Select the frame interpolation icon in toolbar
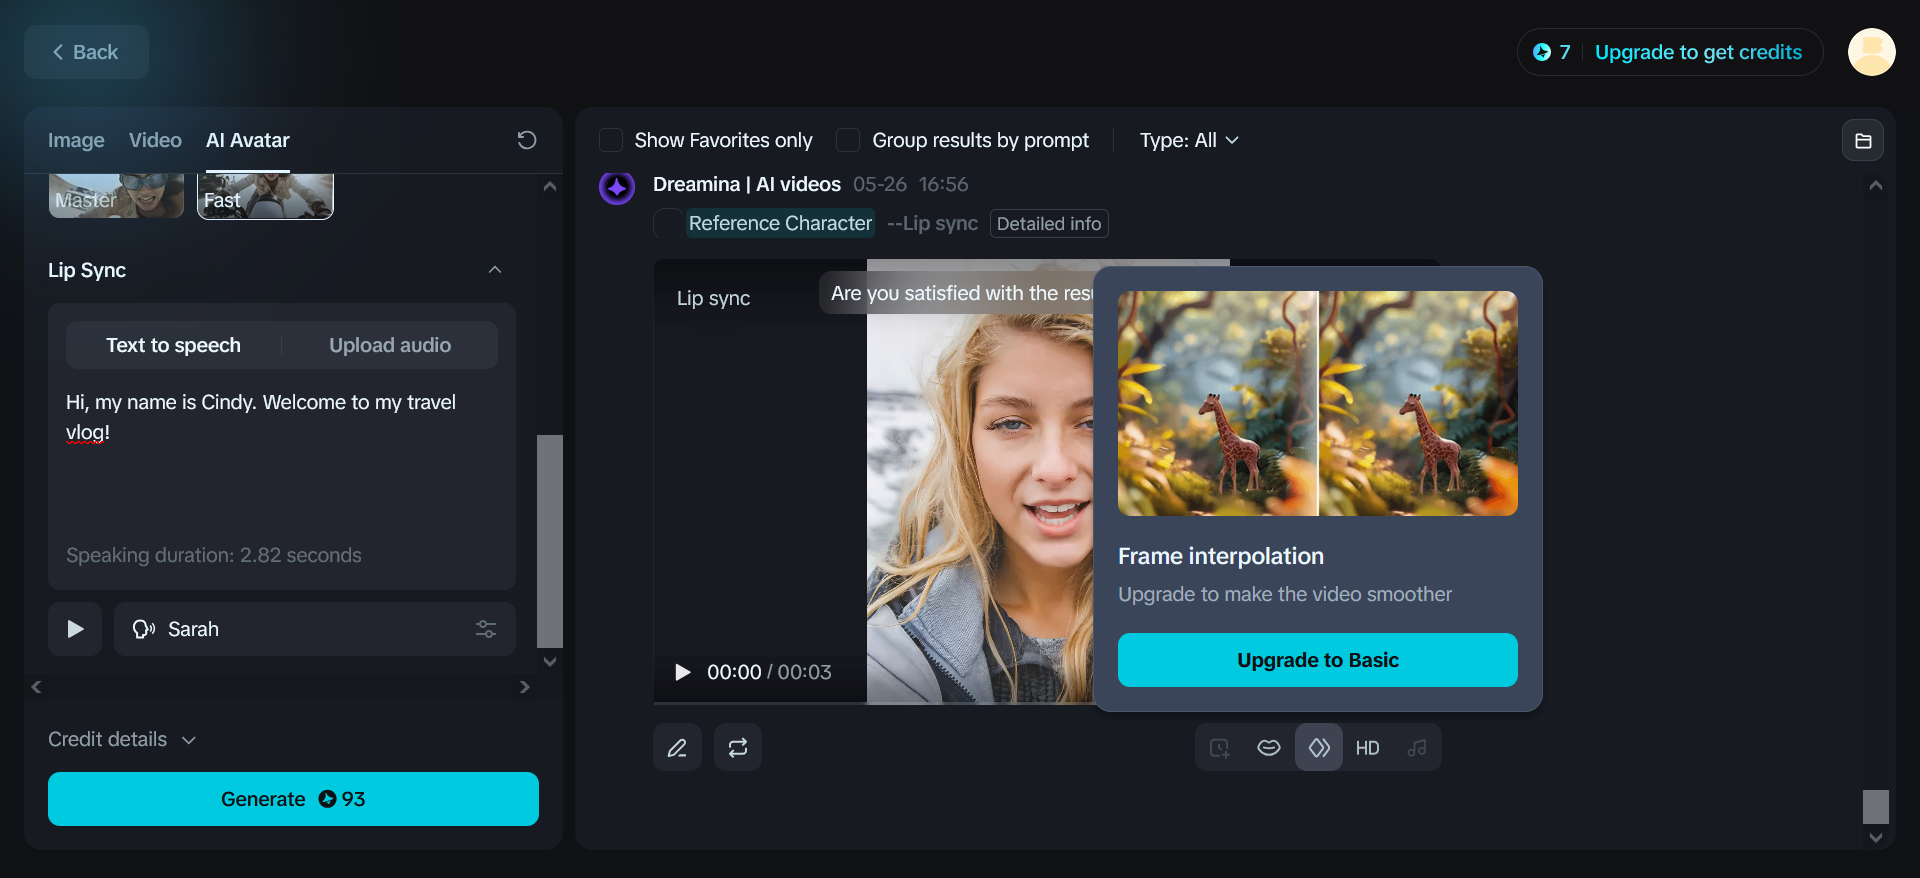The height and width of the screenshot is (878, 1920). pos(1319,748)
